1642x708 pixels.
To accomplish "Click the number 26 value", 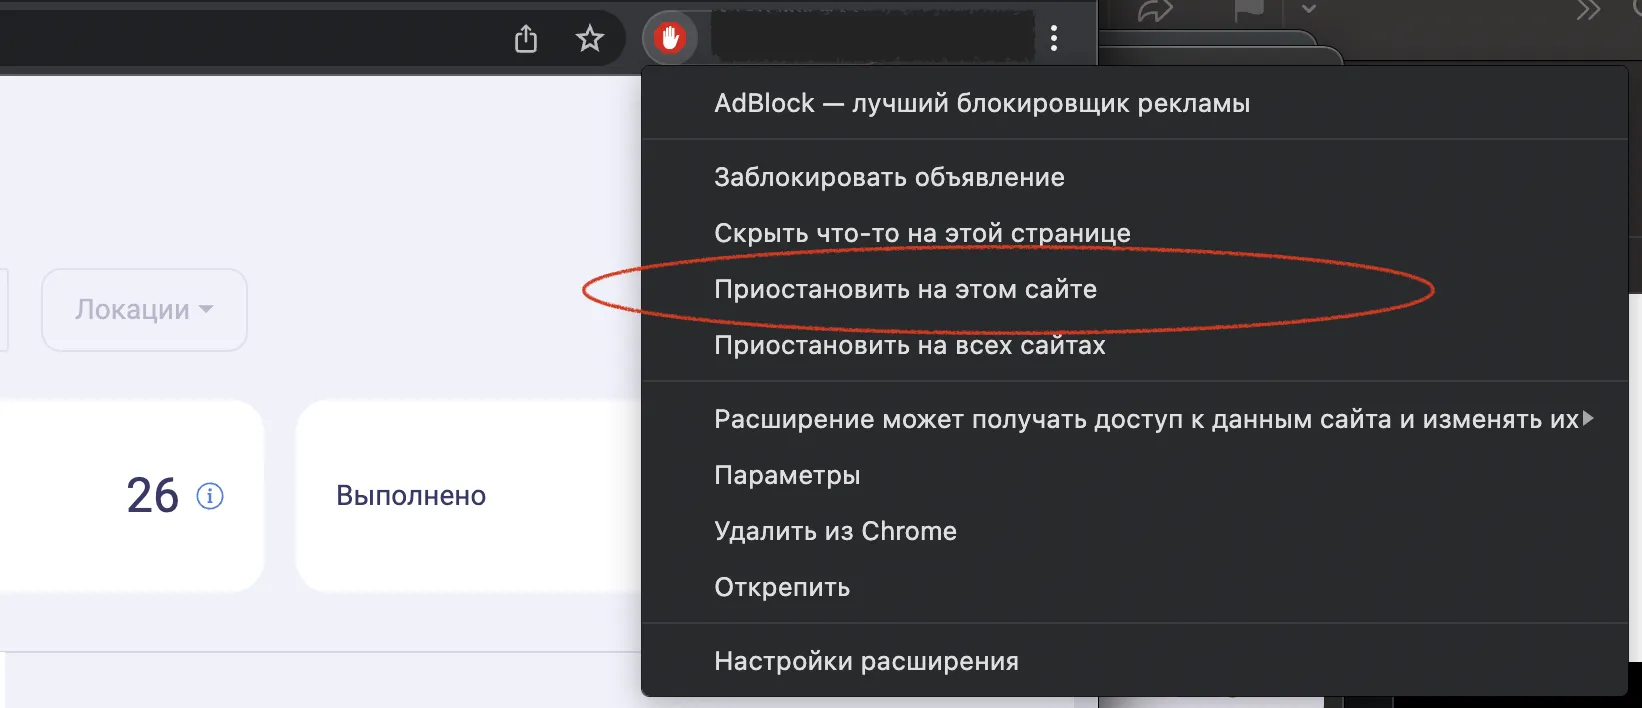I will click(152, 495).
